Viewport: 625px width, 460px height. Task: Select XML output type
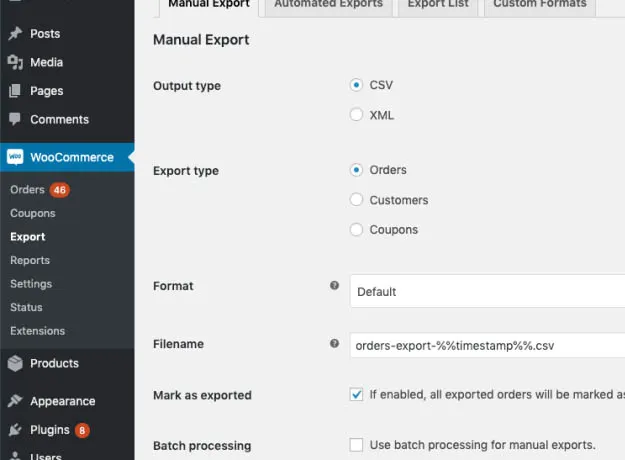click(x=356, y=115)
